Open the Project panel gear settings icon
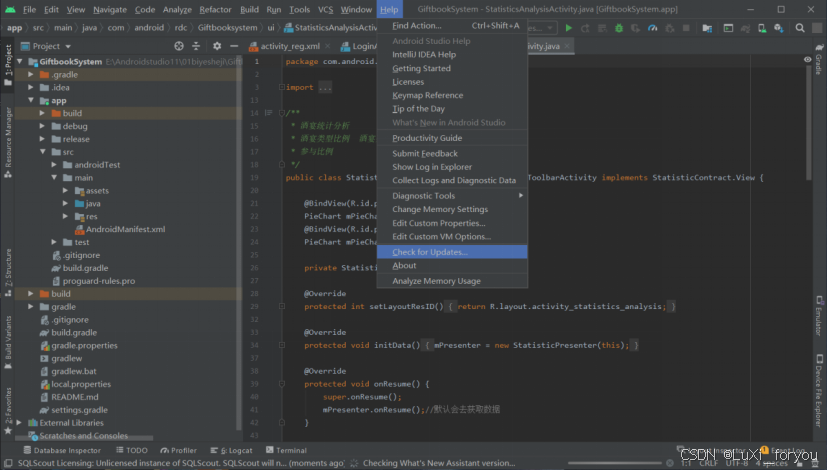Screen dimensions: 827x471 [217, 46]
